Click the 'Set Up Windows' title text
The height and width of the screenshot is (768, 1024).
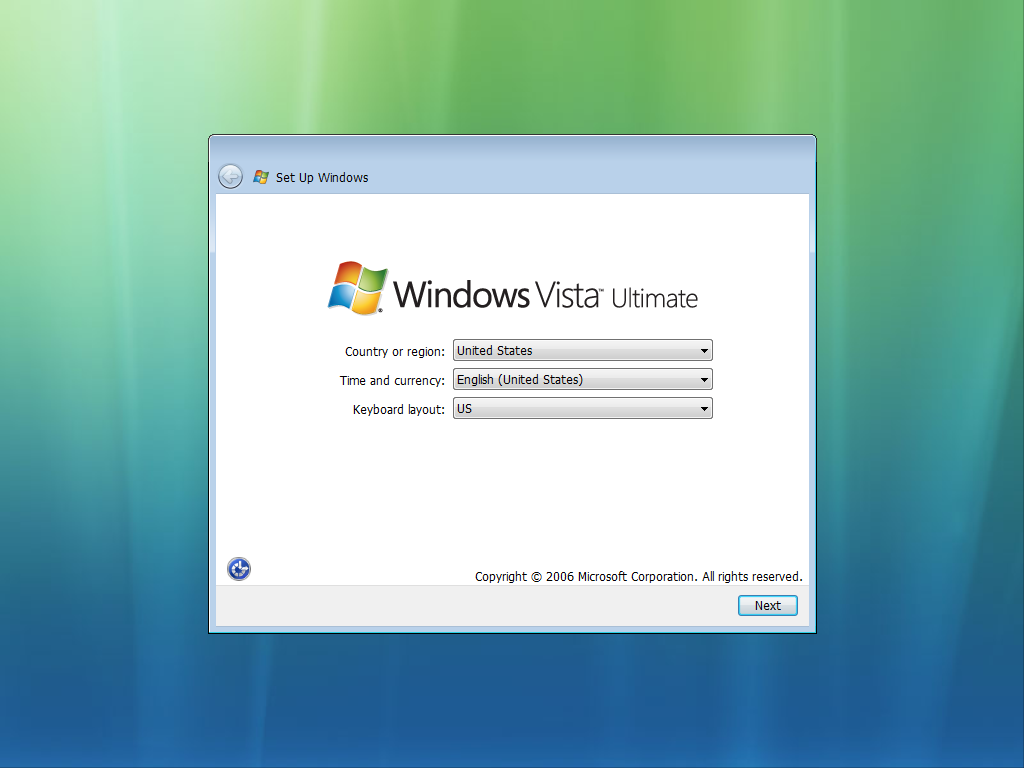click(322, 178)
